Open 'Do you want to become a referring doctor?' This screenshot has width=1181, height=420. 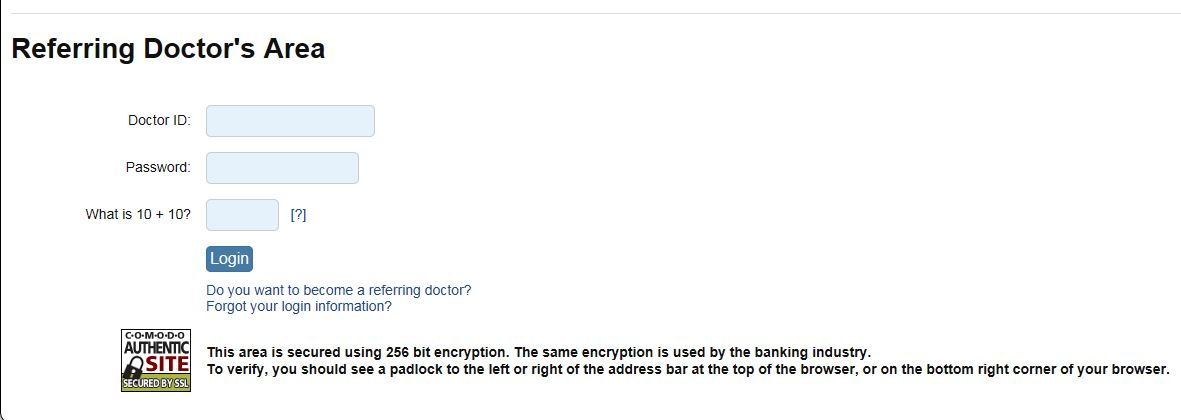click(338, 290)
